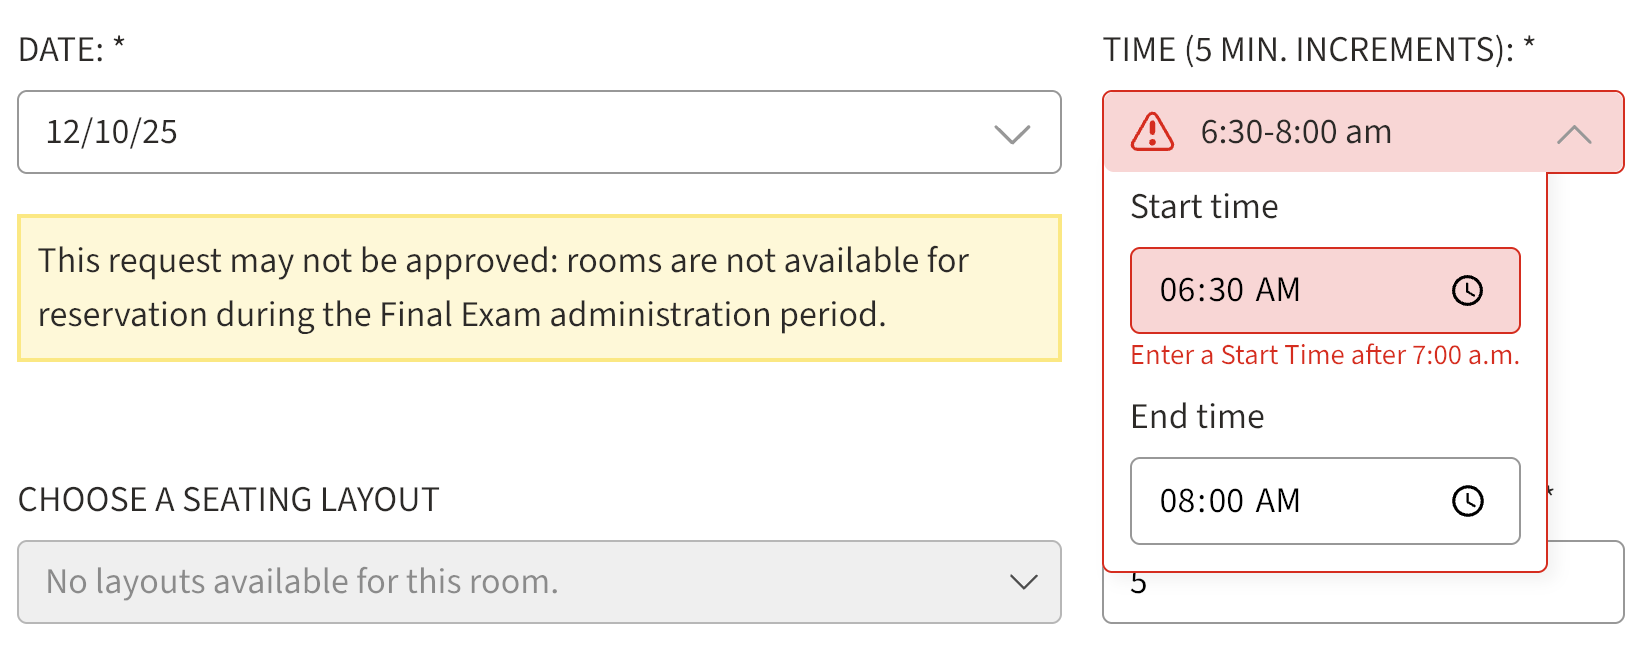
Task: Click the Start Time error message text
Action: click(x=1325, y=355)
